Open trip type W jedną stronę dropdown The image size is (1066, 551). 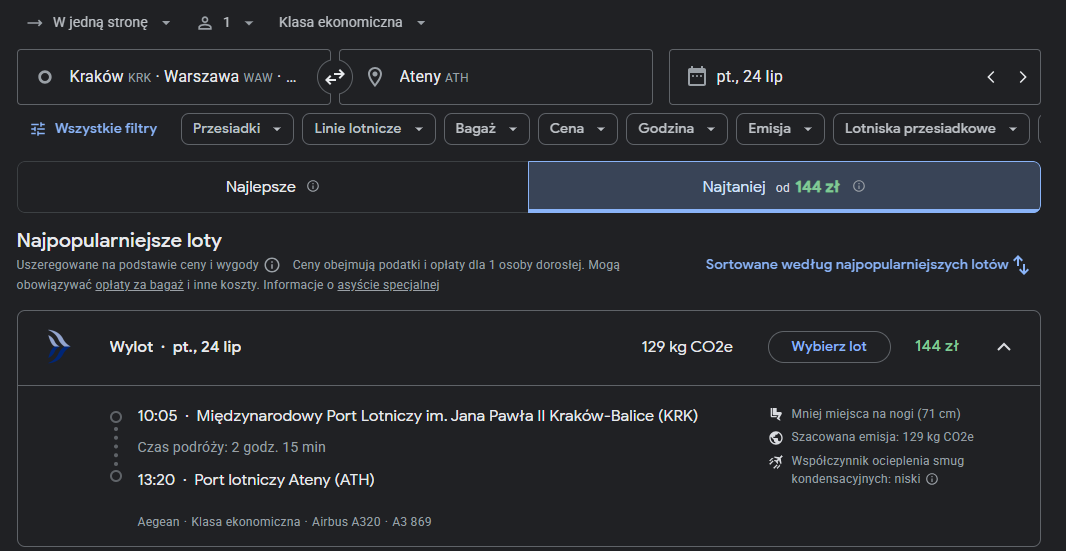click(99, 22)
